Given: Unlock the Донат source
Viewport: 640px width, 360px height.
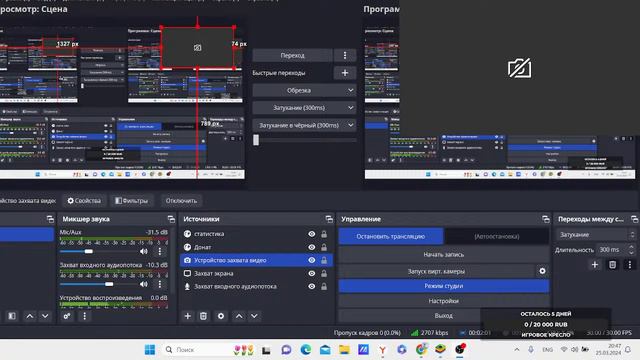Looking at the screenshot, I should 324,247.
